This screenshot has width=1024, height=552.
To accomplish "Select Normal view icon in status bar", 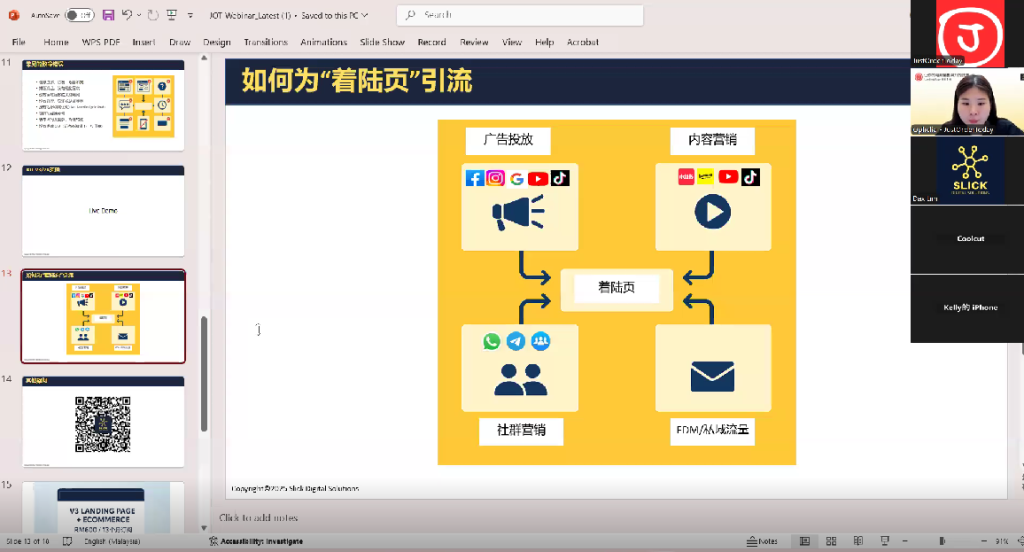I will (x=803, y=541).
